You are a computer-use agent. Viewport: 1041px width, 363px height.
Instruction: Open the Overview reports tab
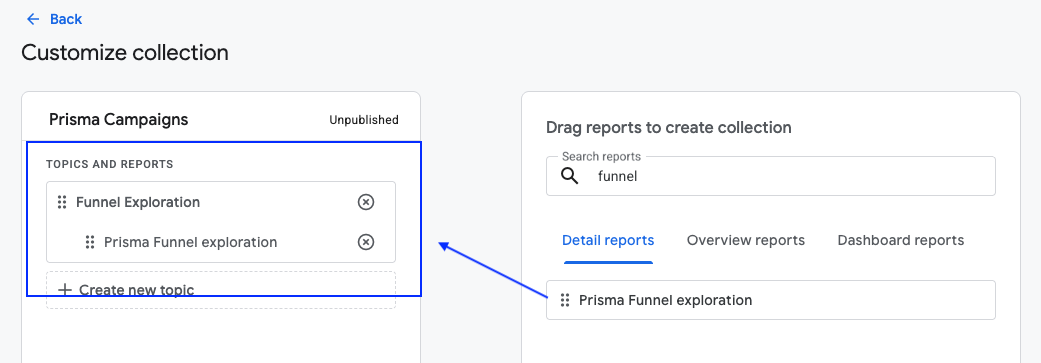(746, 240)
